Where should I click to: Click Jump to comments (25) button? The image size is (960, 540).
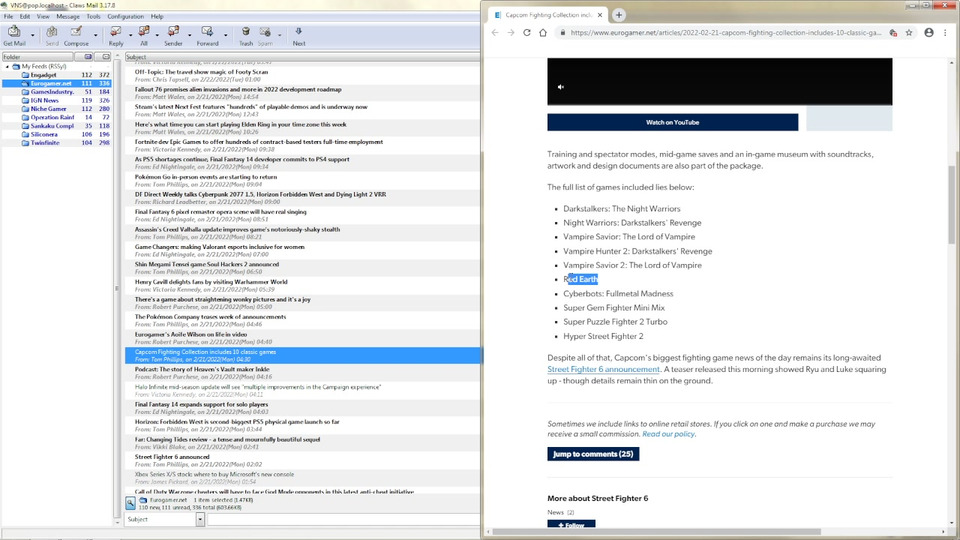pos(593,454)
